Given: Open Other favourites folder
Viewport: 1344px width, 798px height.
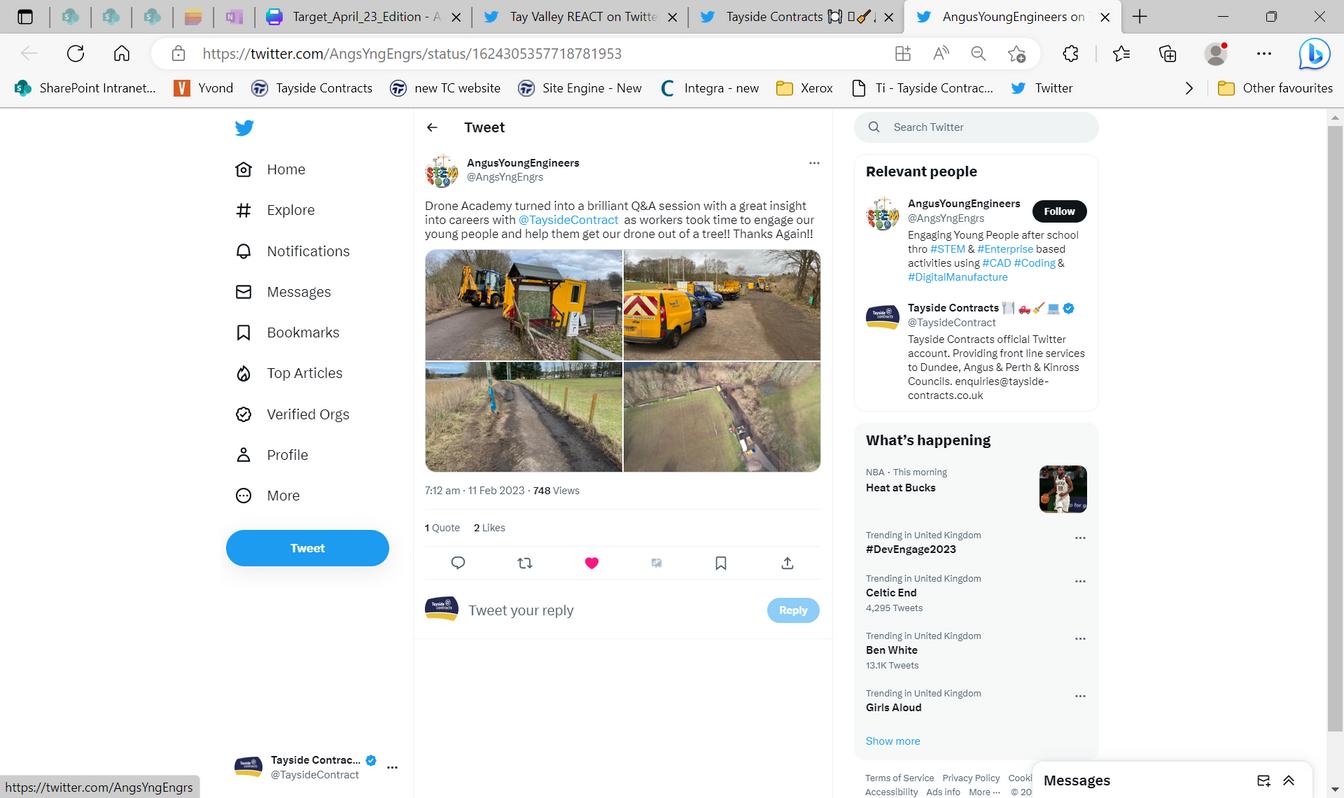Looking at the screenshot, I should tap(1275, 88).
